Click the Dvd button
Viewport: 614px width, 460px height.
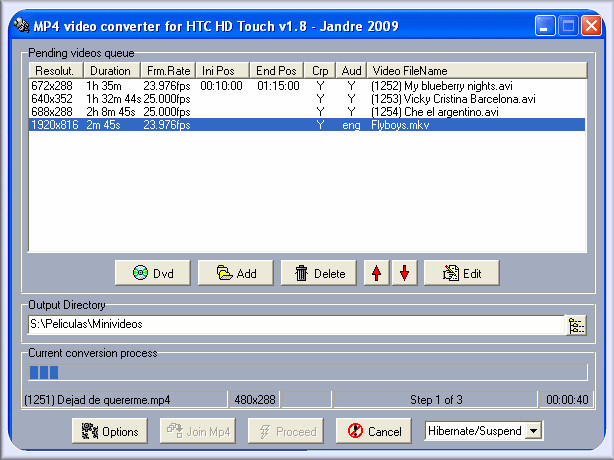coord(153,273)
